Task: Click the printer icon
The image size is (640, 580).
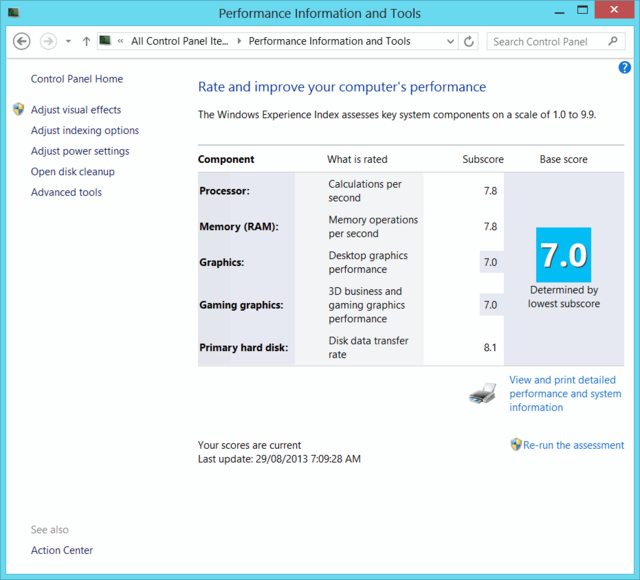Action: pos(483,393)
